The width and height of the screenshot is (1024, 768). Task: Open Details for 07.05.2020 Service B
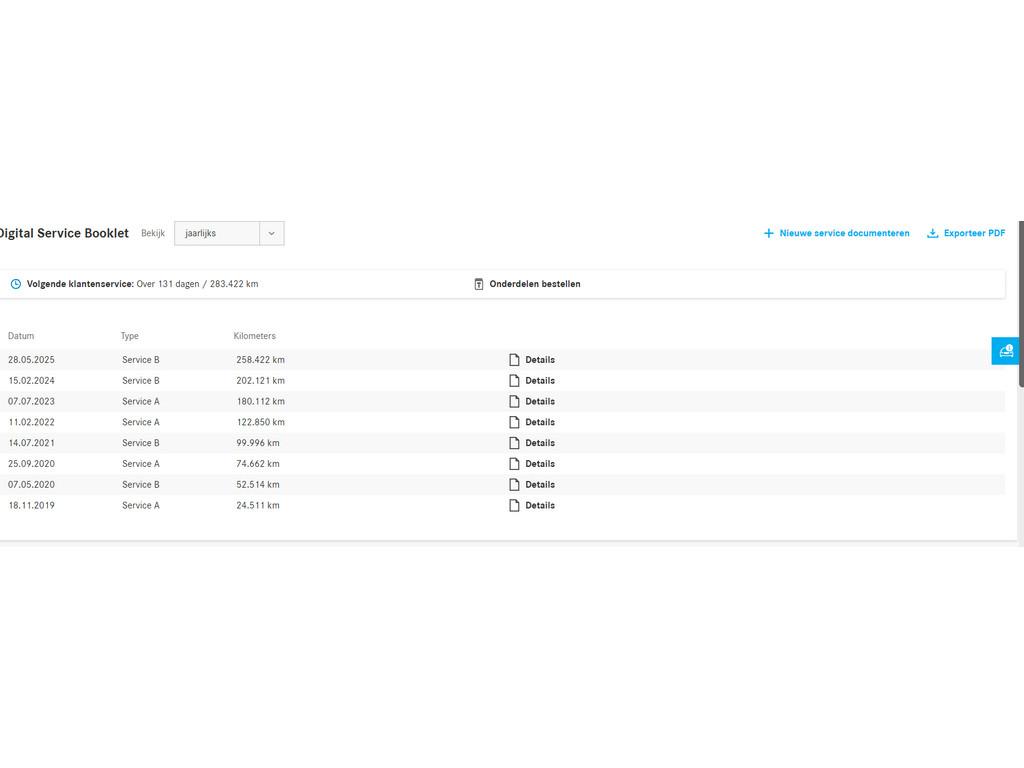coord(540,485)
